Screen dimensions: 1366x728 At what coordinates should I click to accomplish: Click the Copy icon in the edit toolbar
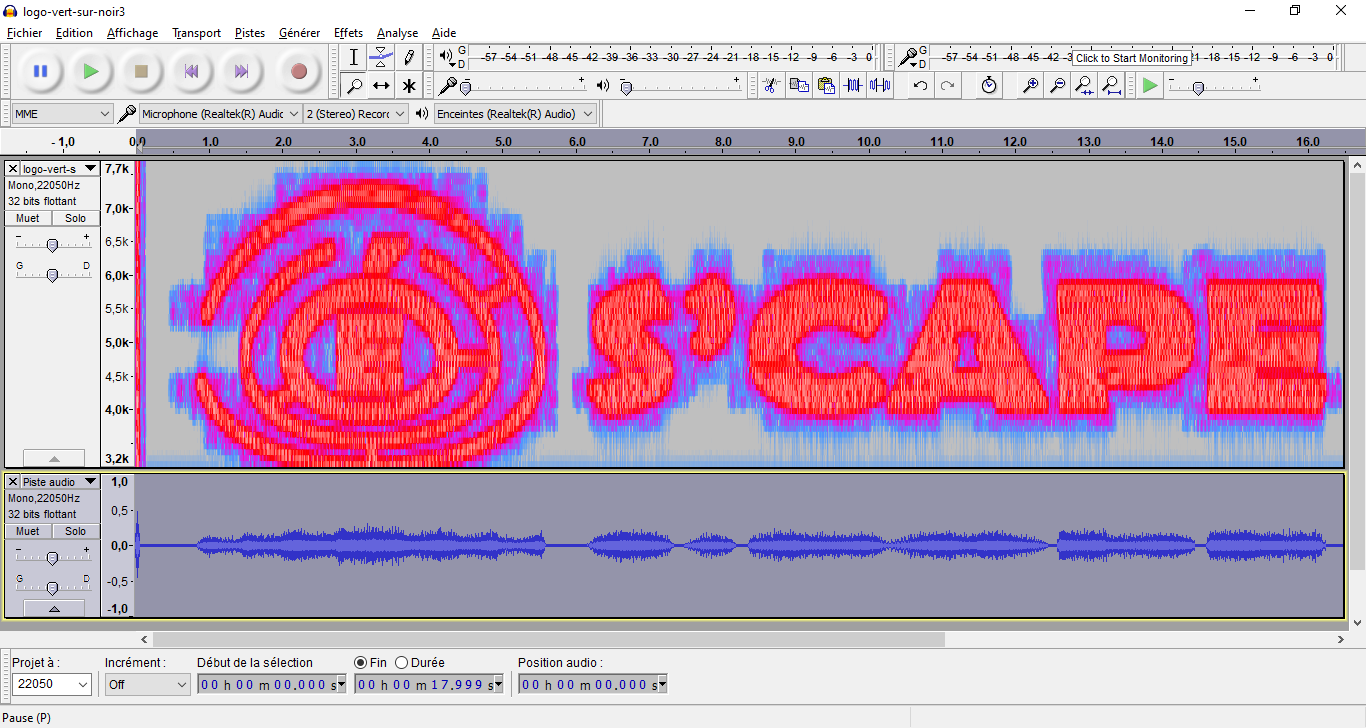(x=798, y=85)
